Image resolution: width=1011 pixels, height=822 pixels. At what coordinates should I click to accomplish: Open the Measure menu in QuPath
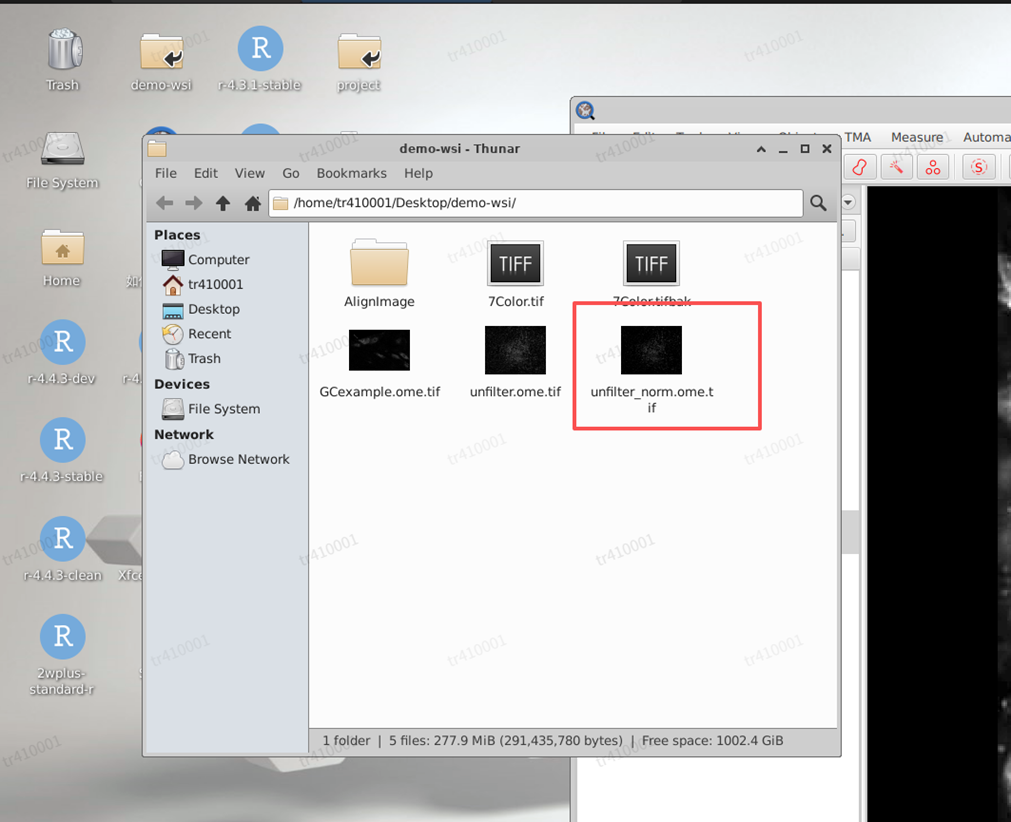click(x=916, y=137)
